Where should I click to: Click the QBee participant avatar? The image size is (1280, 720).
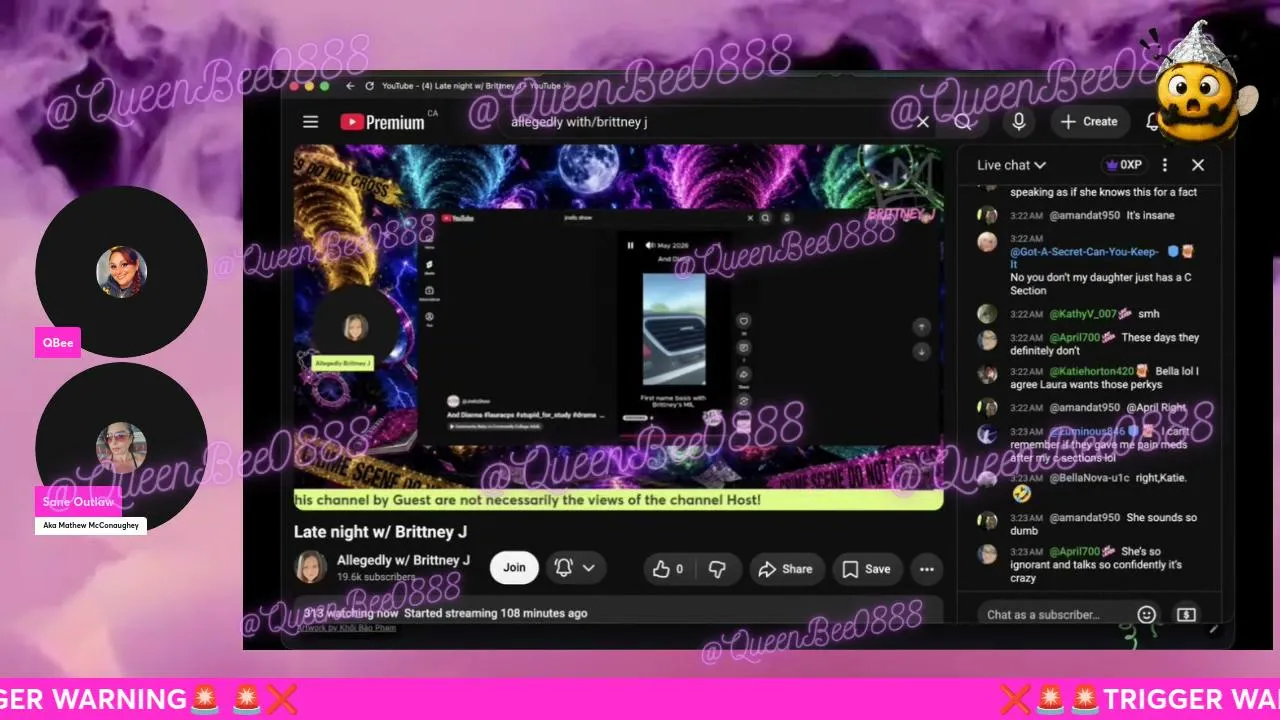point(121,271)
